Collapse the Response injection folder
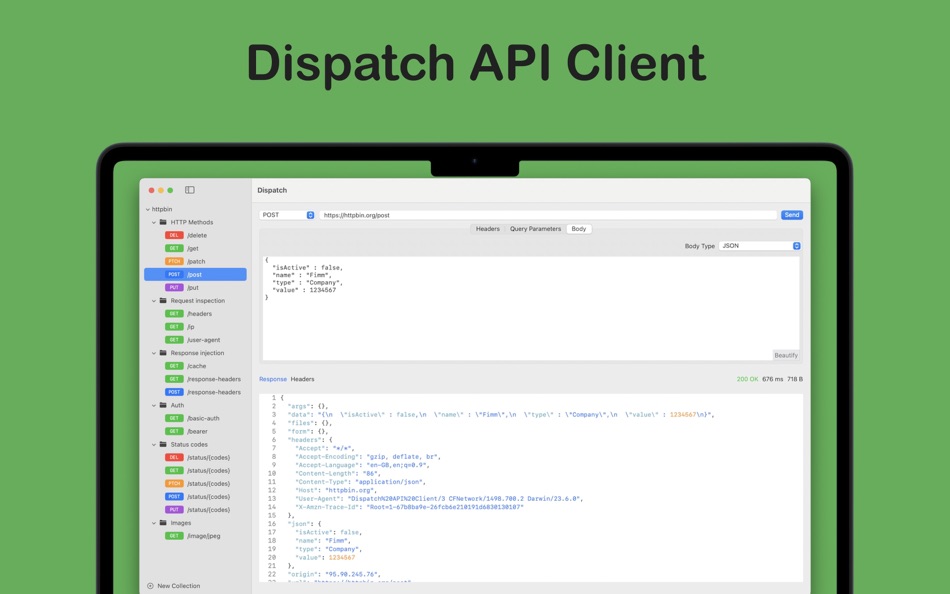This screenshot has width=950, height=594. (154, 353)
